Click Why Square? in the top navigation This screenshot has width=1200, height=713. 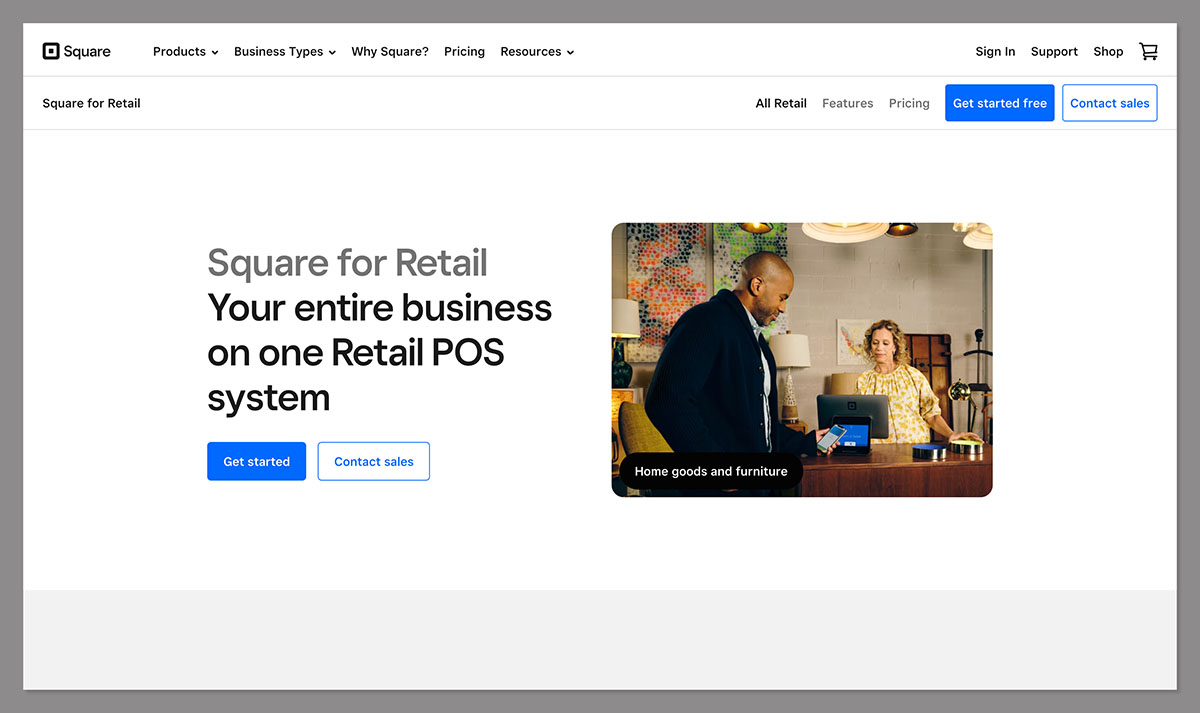[390, 51]
